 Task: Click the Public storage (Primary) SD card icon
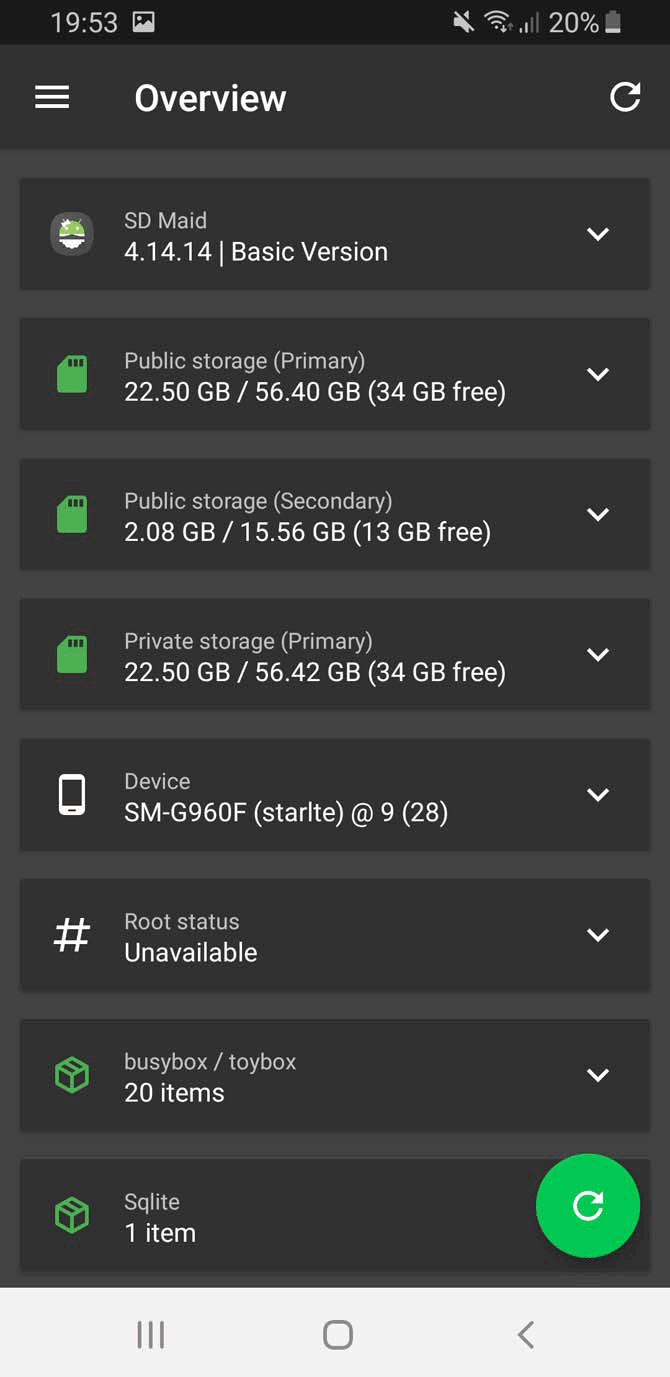[x=71, y=374]
